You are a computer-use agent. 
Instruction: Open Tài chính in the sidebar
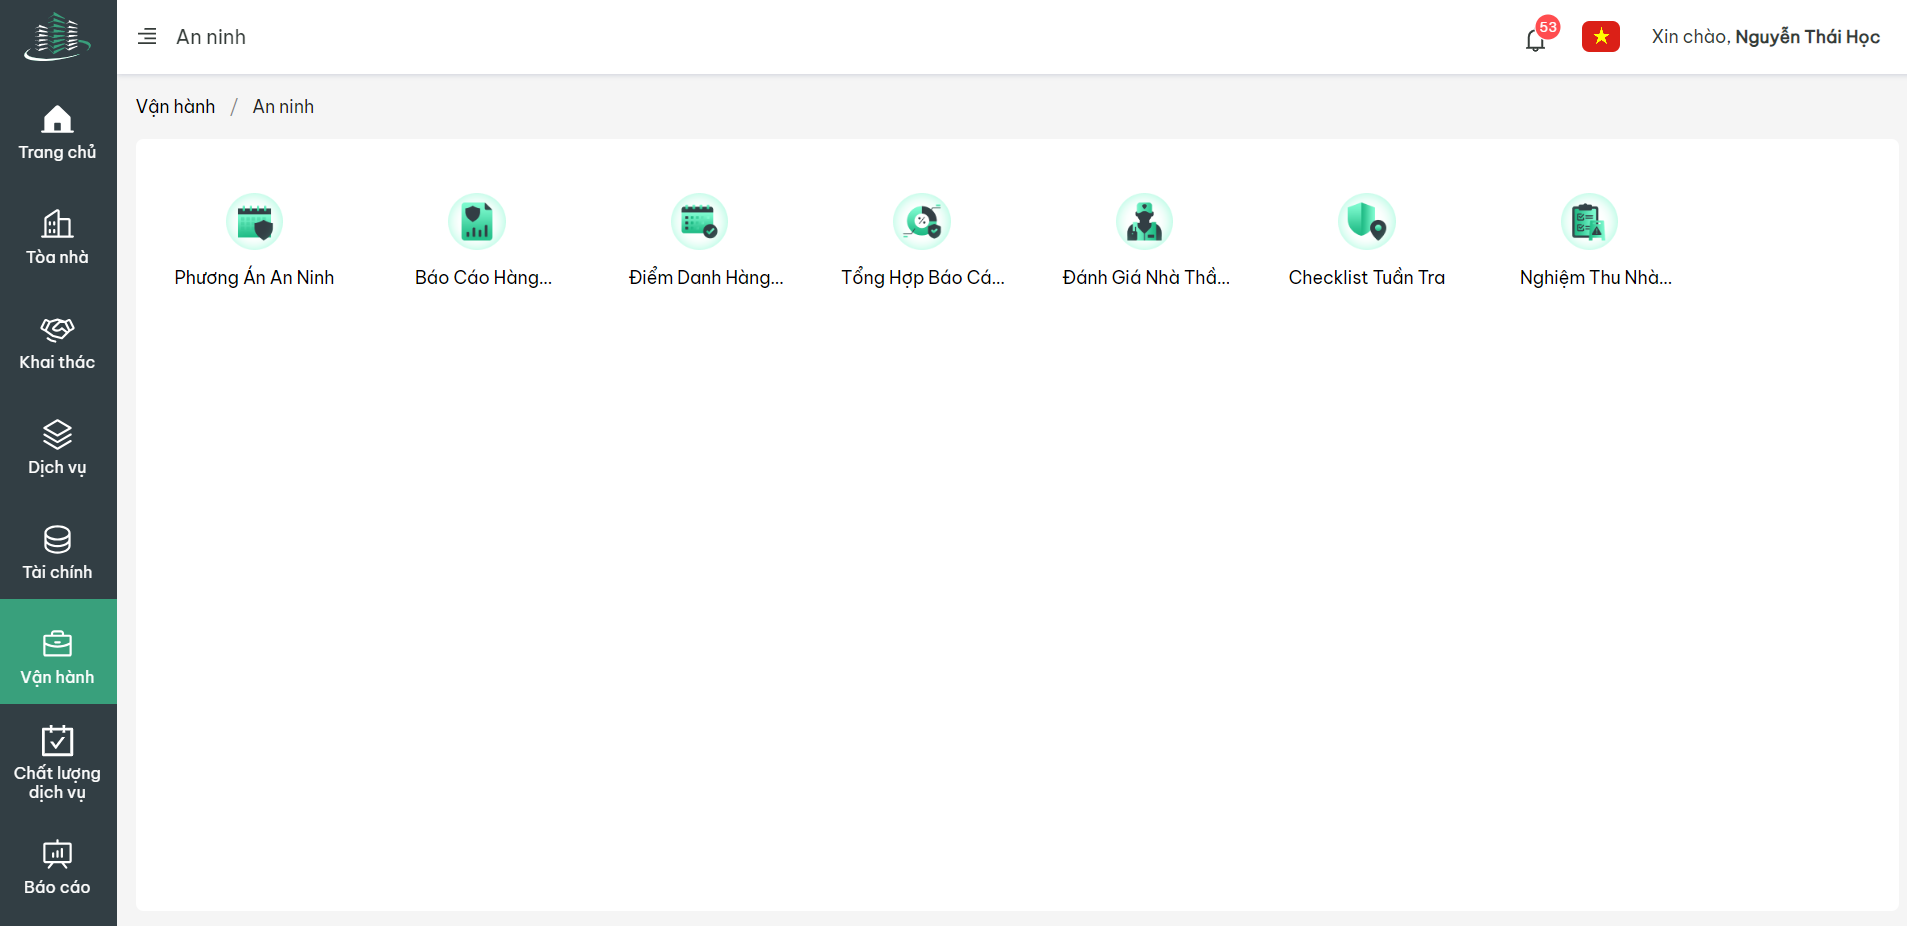pos(58,552)
